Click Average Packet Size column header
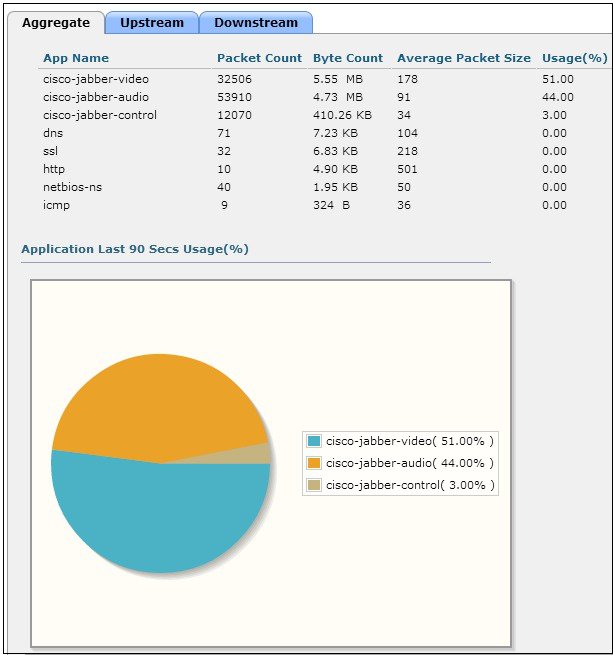Screen dimensions: 613x655 (464, 58)
